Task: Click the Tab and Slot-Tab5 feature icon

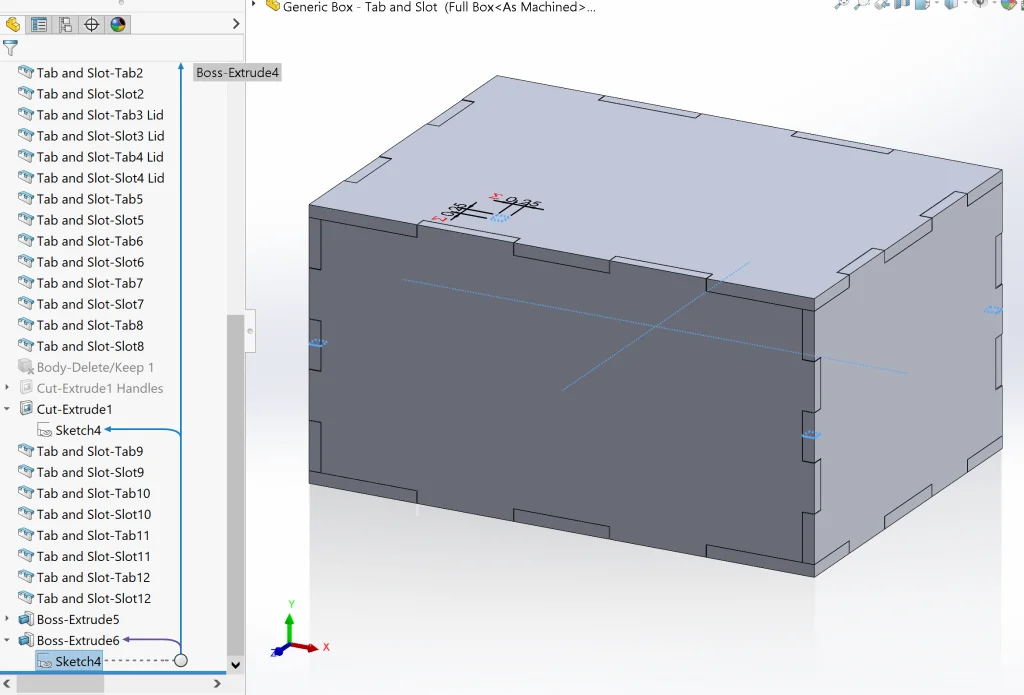Action: point(25,199)
